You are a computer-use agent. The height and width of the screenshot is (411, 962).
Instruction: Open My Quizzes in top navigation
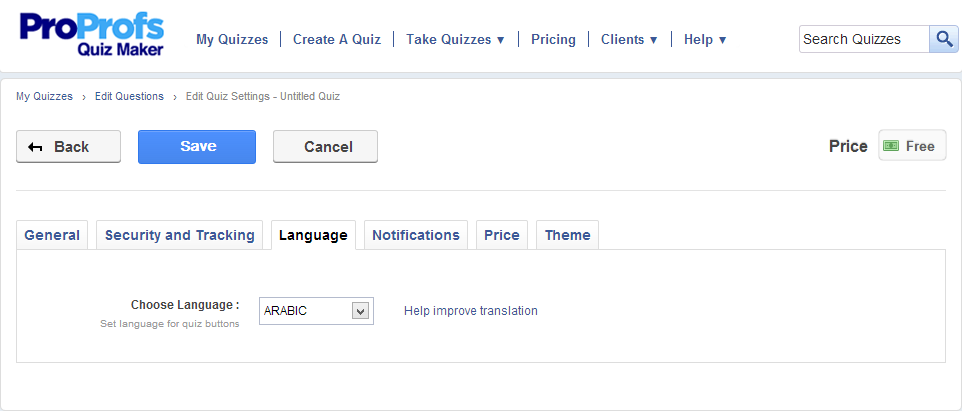pyautogui.click(x=232, y=40)
